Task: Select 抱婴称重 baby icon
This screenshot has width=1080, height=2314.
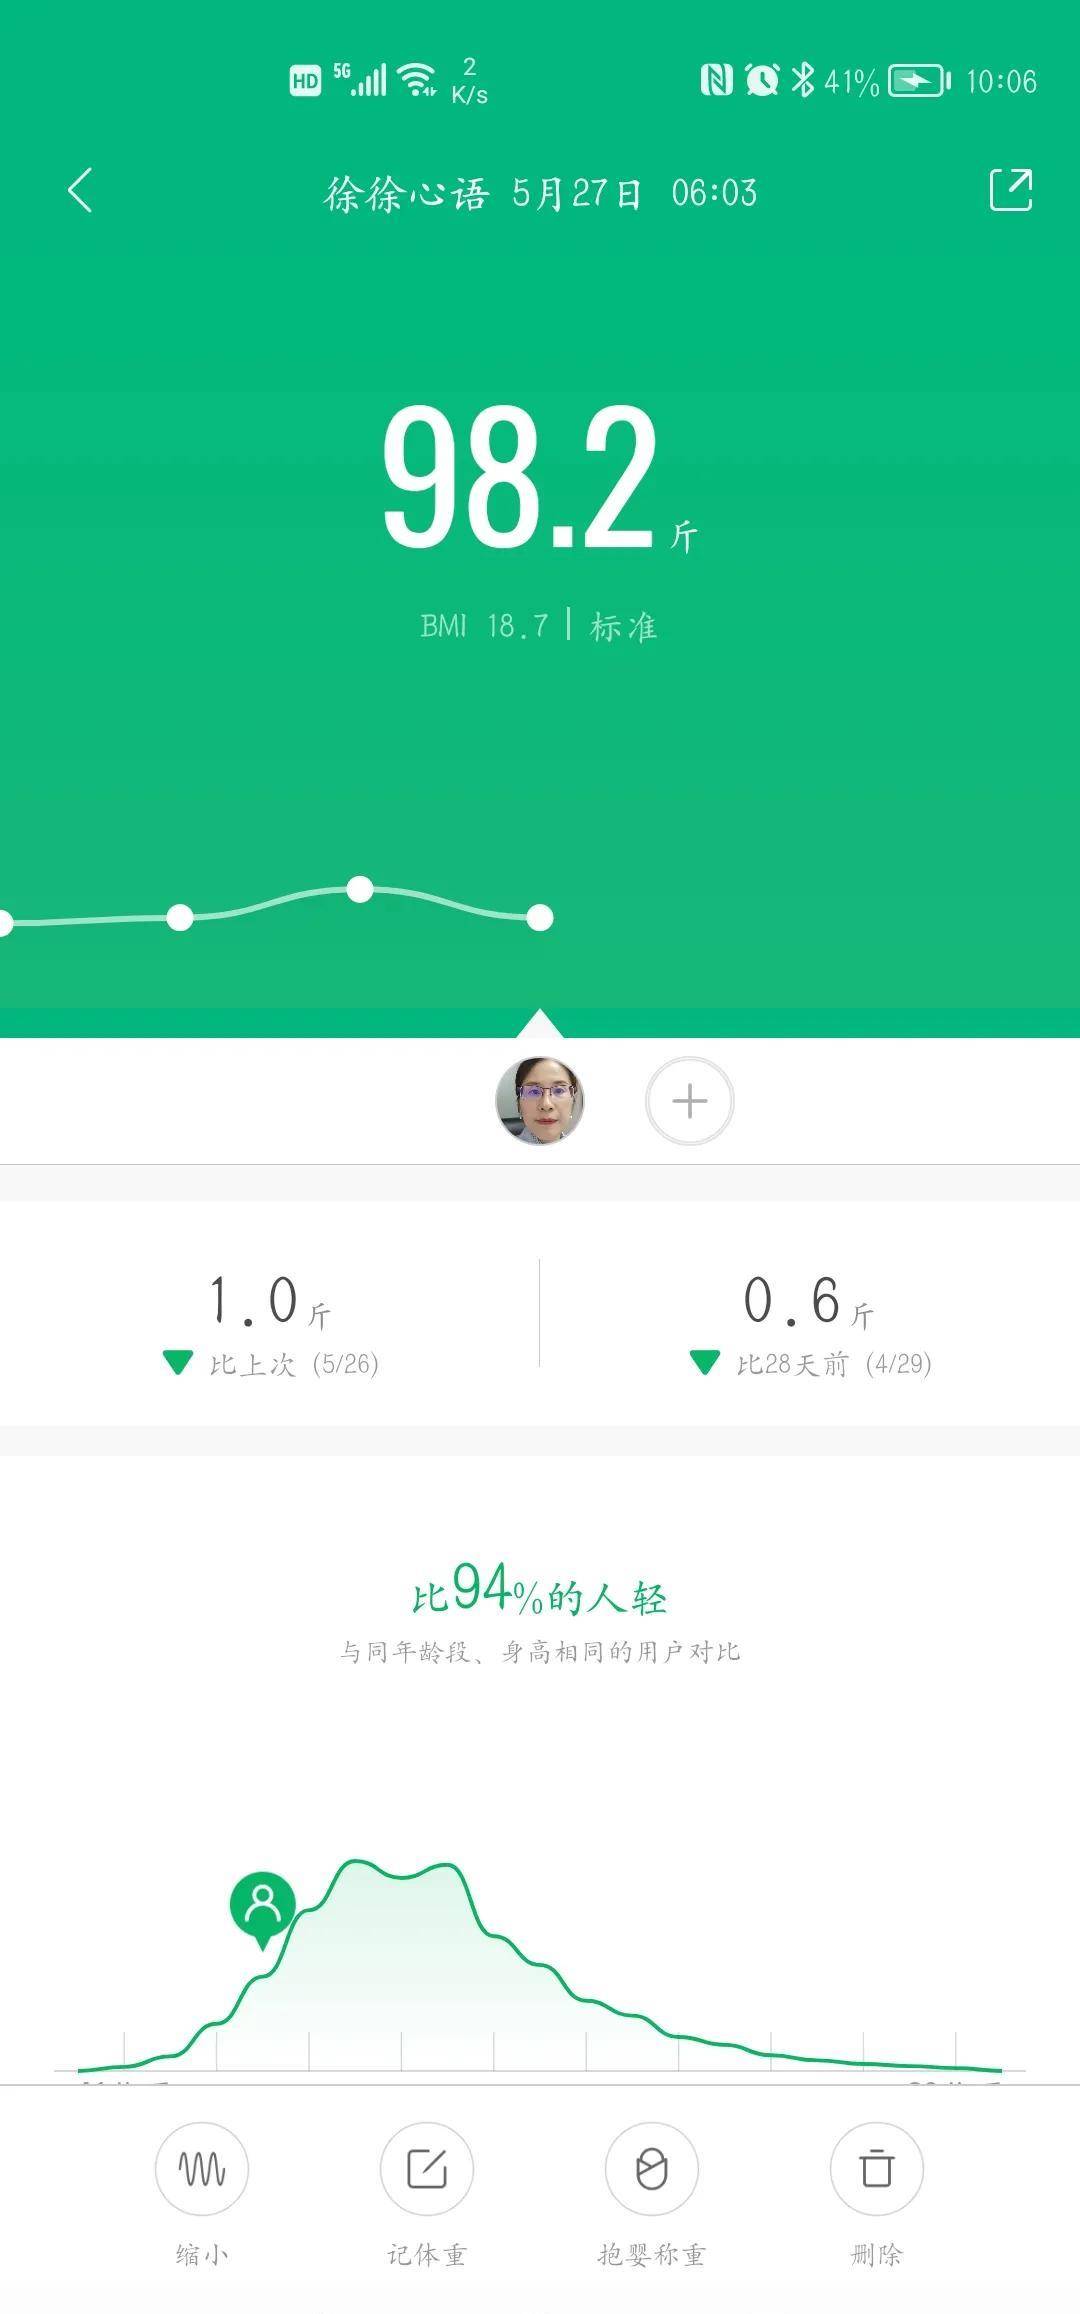Action: tap(652, 2169)
